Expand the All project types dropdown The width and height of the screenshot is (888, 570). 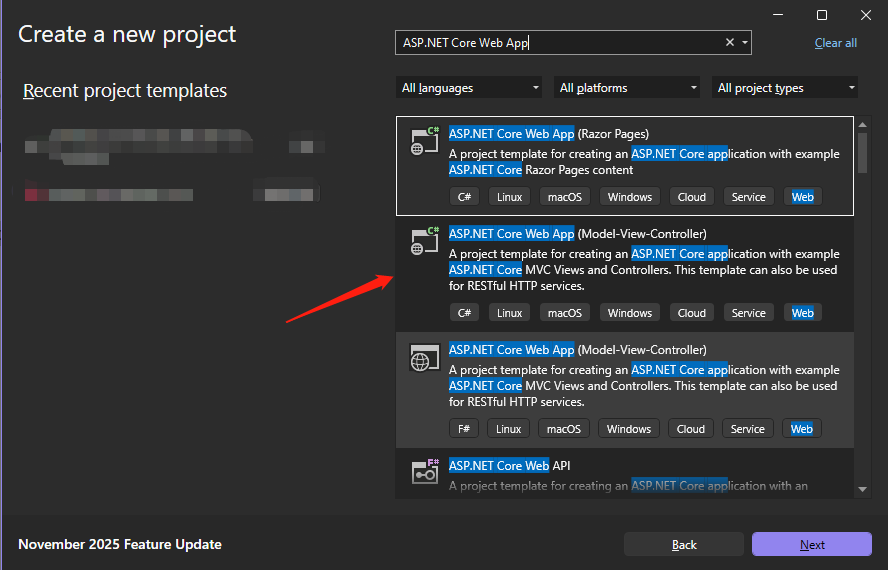click(x=786, y=88)
